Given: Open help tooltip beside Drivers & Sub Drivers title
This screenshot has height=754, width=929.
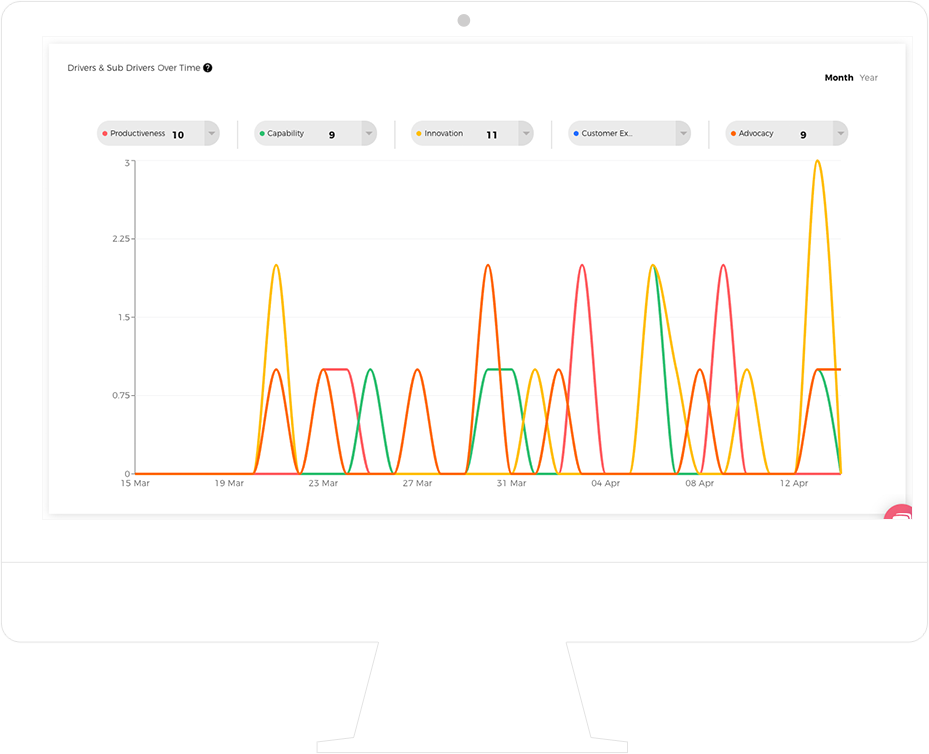Looking at the screenshot, I should tap(207, 68).
